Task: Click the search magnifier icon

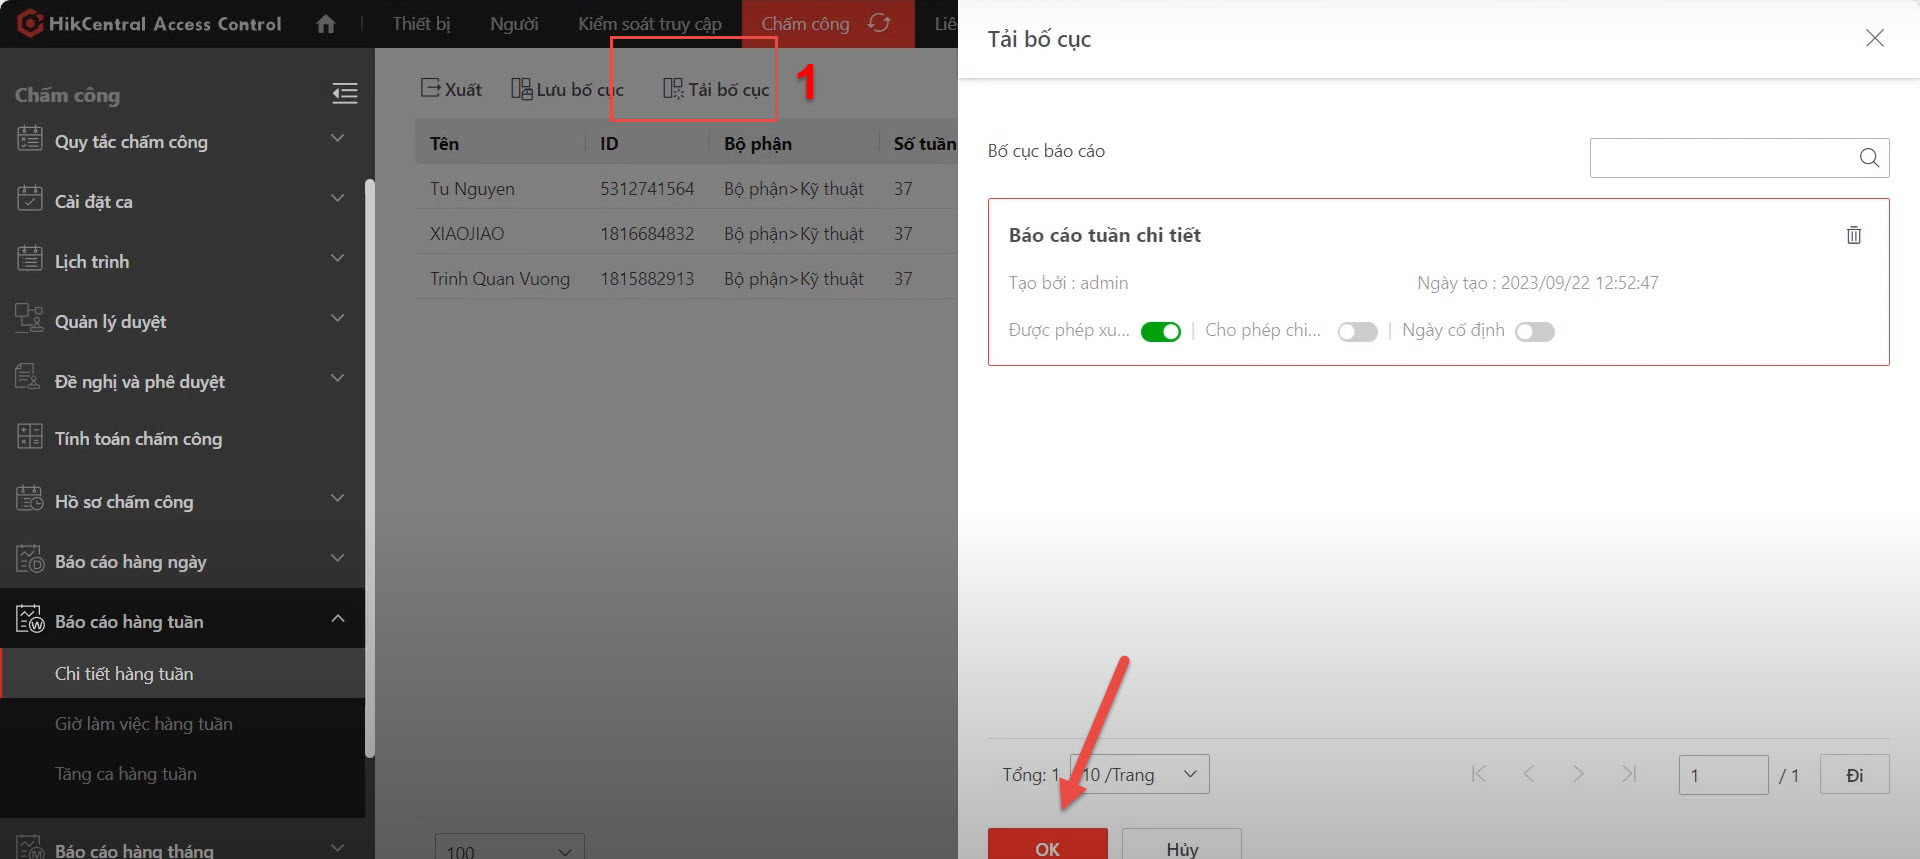Action: click(x=1868, y=158)
